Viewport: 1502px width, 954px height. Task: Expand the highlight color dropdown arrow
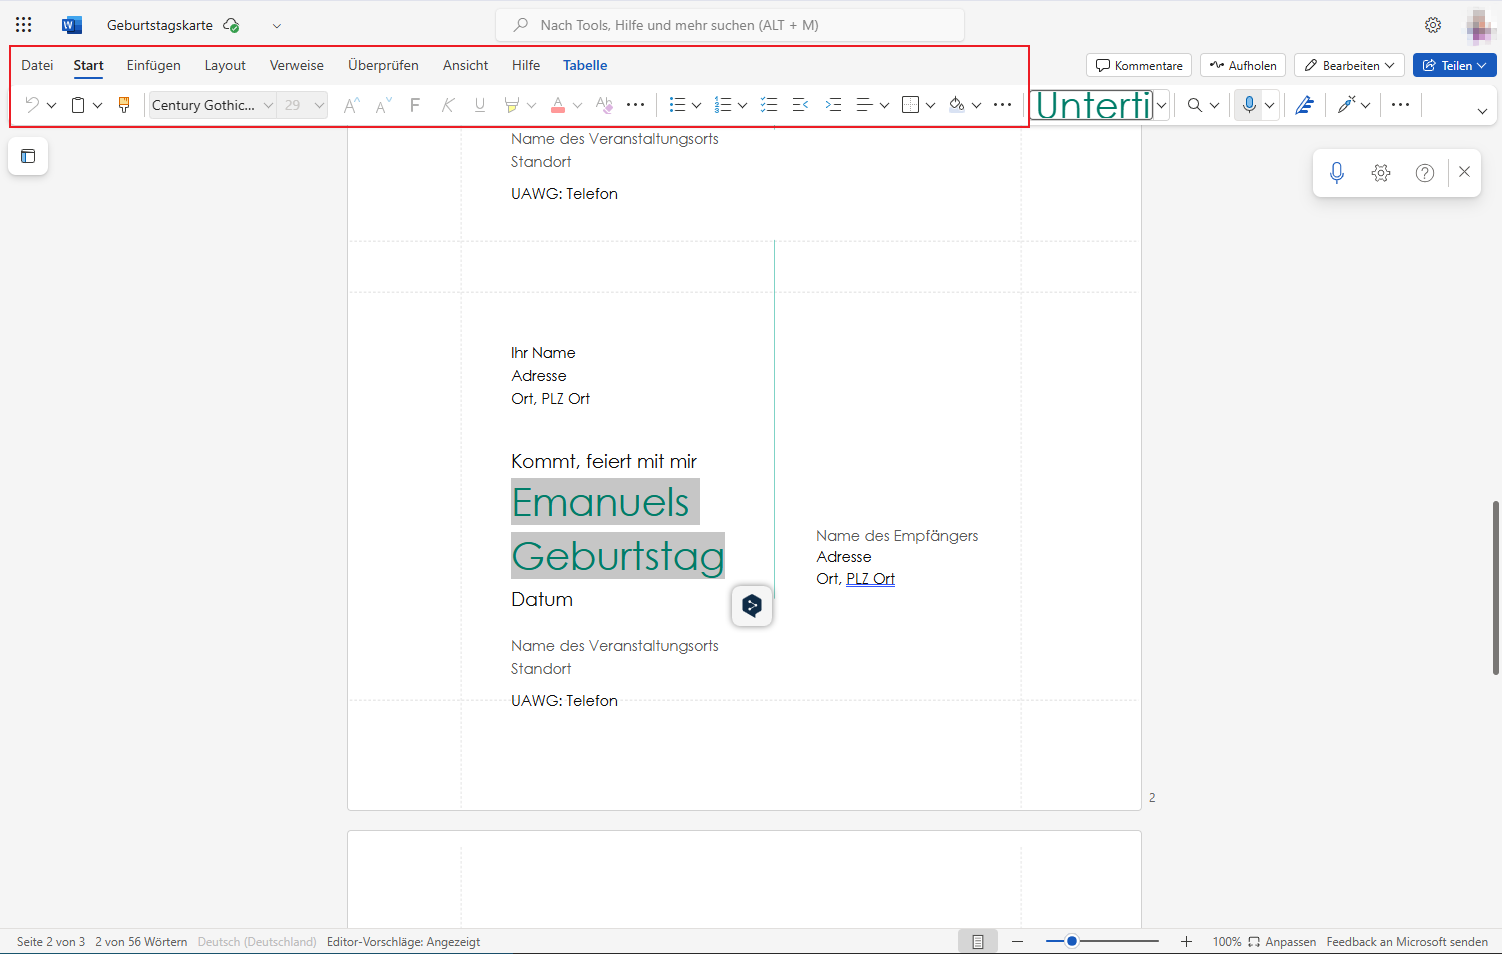tap(531, 105)
